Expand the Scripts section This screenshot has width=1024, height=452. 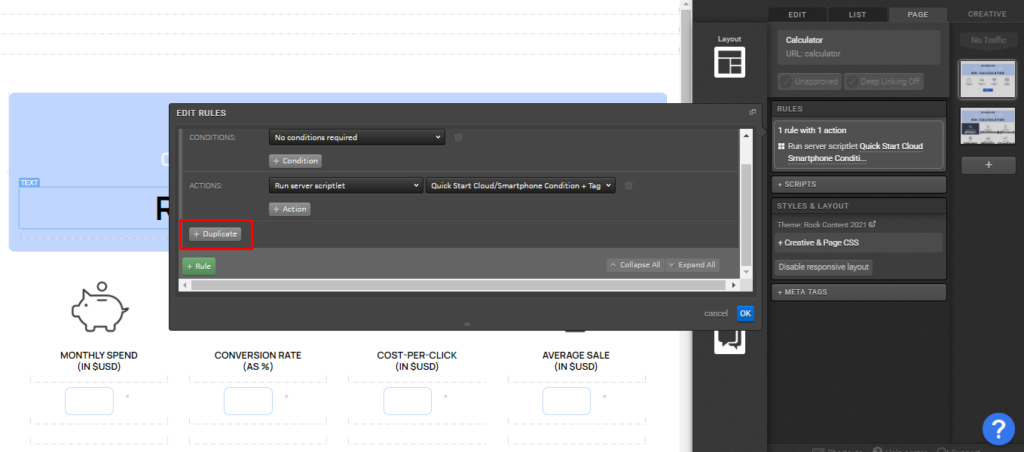coord(860,184)
